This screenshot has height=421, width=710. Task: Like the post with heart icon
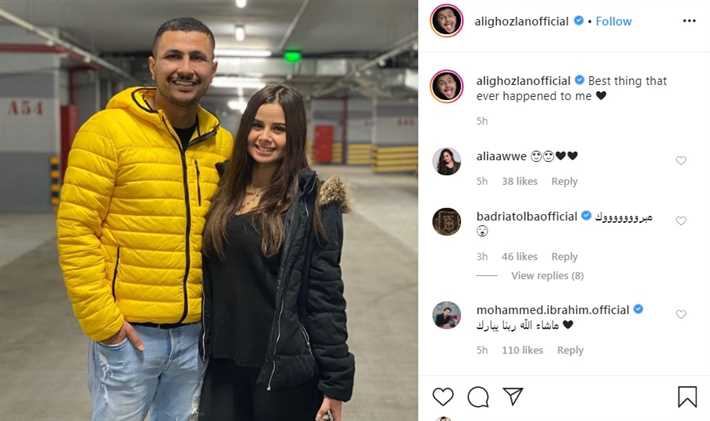click(x=443, y=397)
